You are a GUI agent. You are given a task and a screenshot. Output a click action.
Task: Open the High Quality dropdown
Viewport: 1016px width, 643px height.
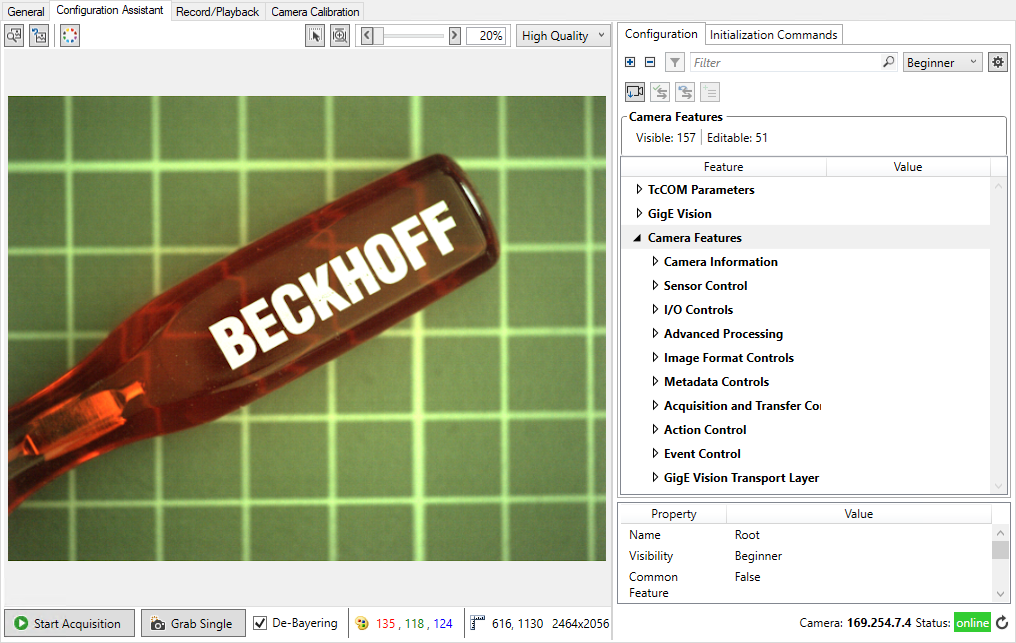[563, 36]
